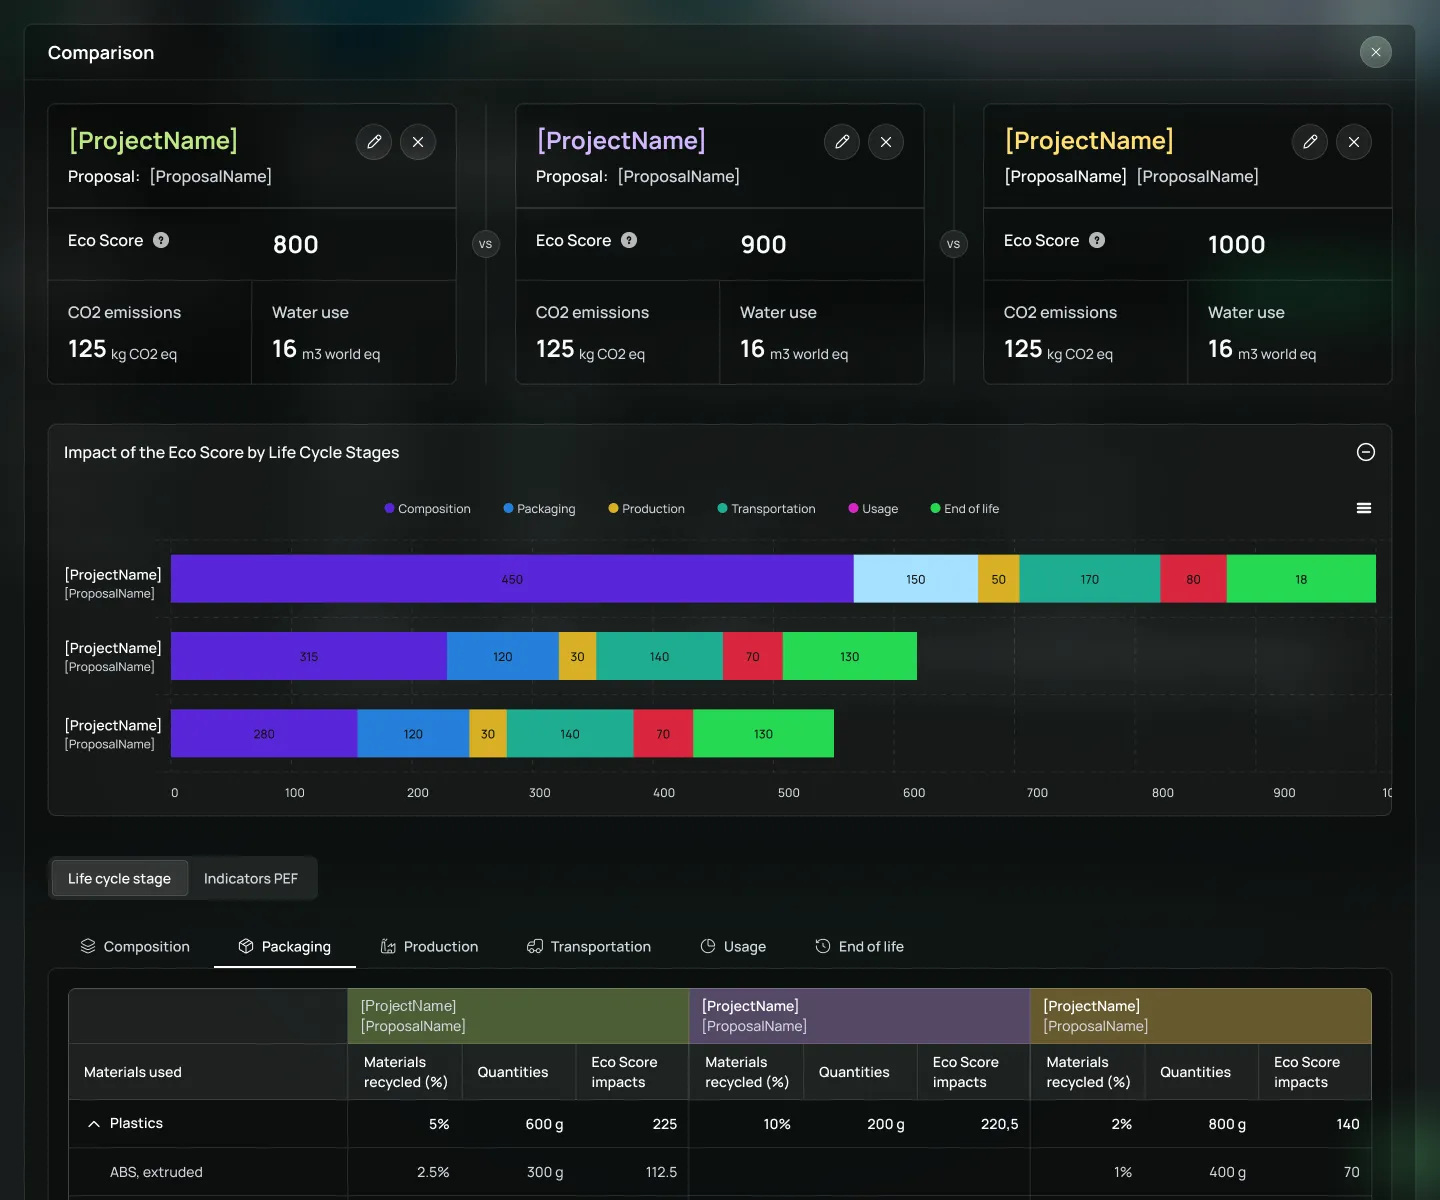The width and height of the screenshot is (1440, 1200).
Task: Close the Comparison dialog
Action: (x=1376, y=52)
